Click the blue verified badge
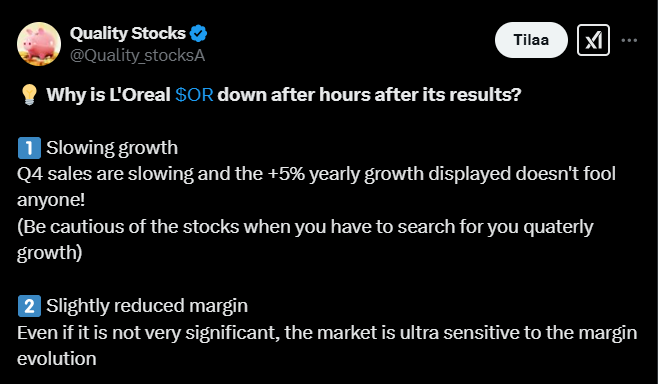Screen dimensions: 658x384 pyautogui.click(x=198, y=34)
